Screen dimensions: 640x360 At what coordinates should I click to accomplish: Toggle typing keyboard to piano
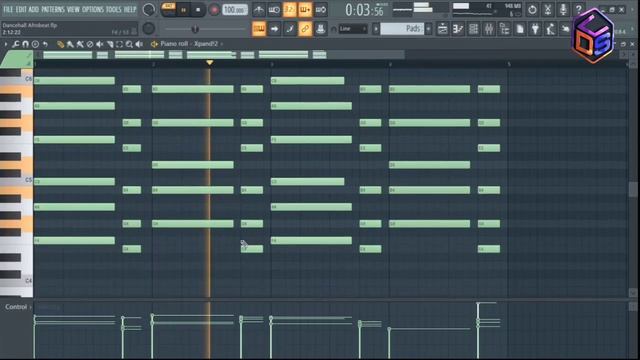point(259,29)
